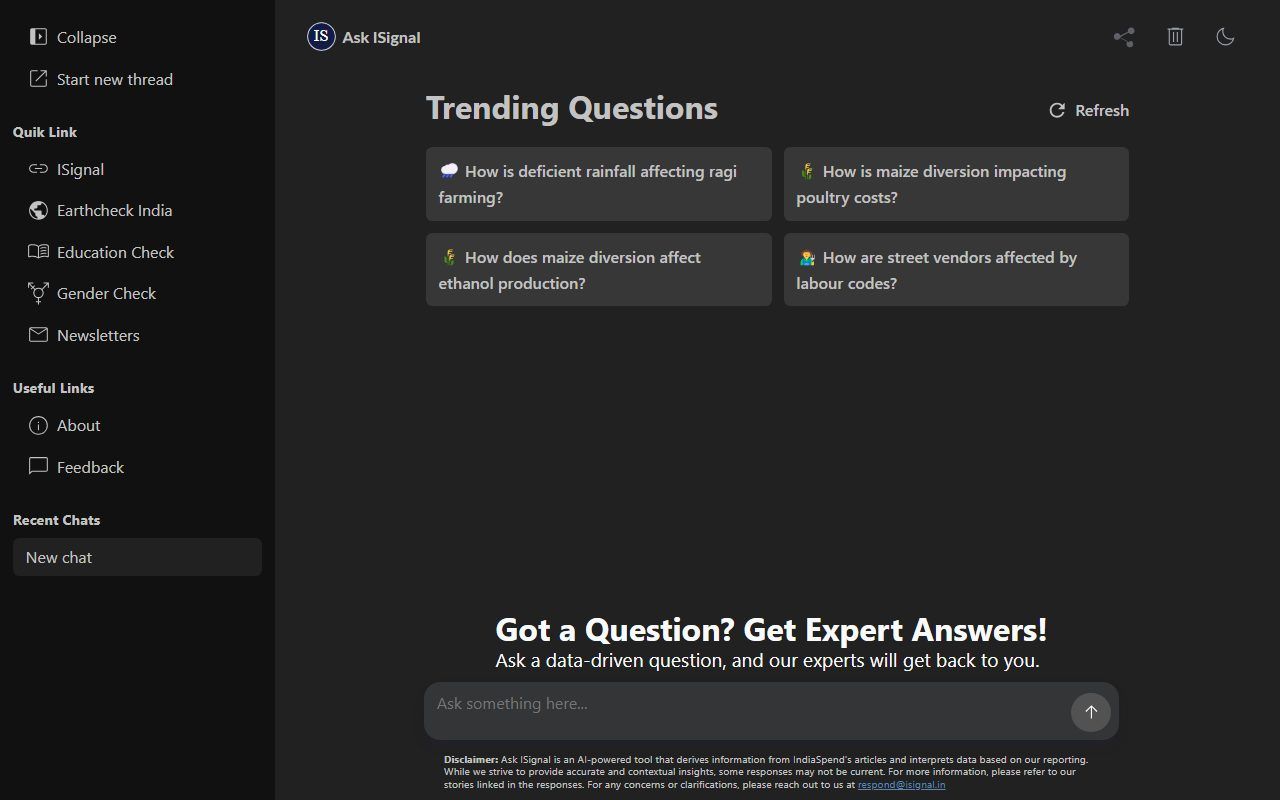
Task: Click the street vendor emoji icon
Action: click(x=806, y=257)
